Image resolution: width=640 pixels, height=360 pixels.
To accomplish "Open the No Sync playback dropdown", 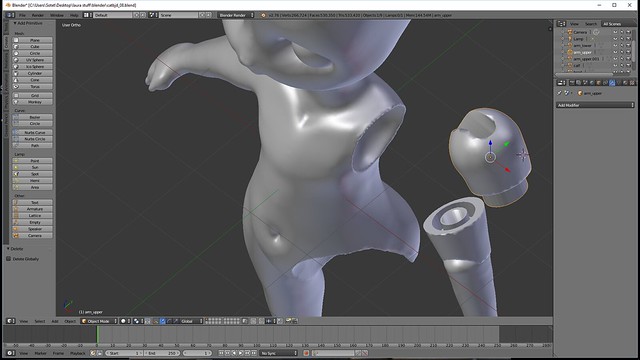I will [x=279, y=353].
